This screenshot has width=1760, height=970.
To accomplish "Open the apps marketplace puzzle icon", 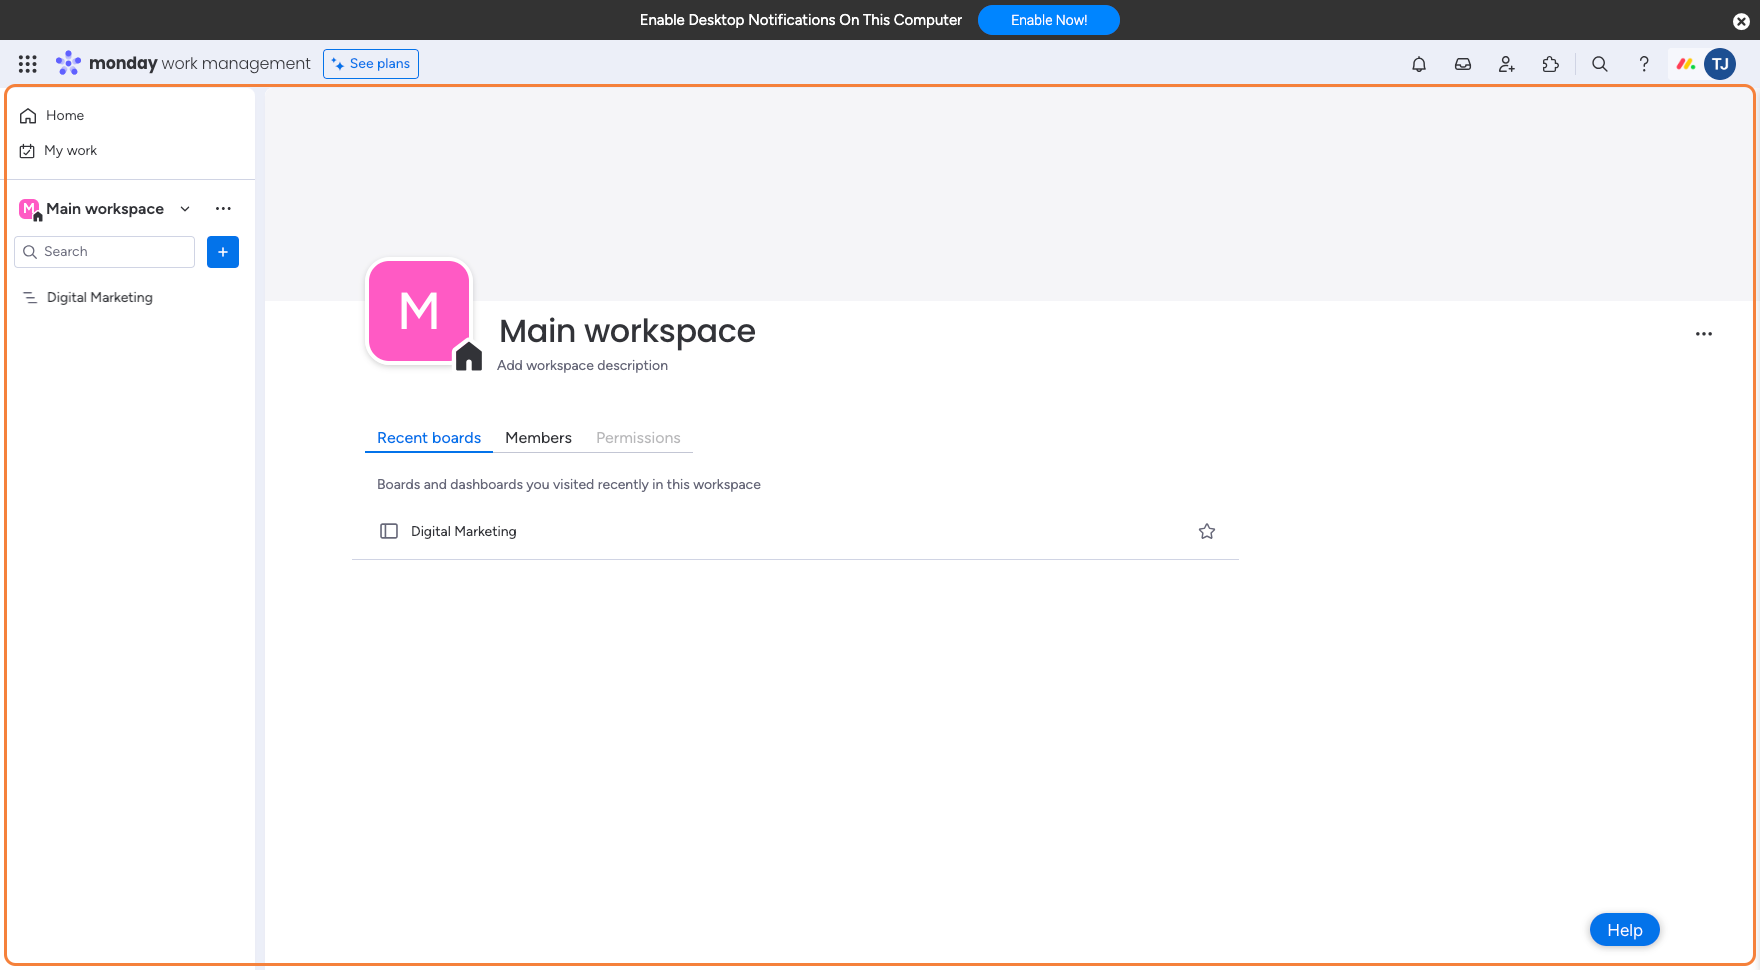I will pos(1550,64).
